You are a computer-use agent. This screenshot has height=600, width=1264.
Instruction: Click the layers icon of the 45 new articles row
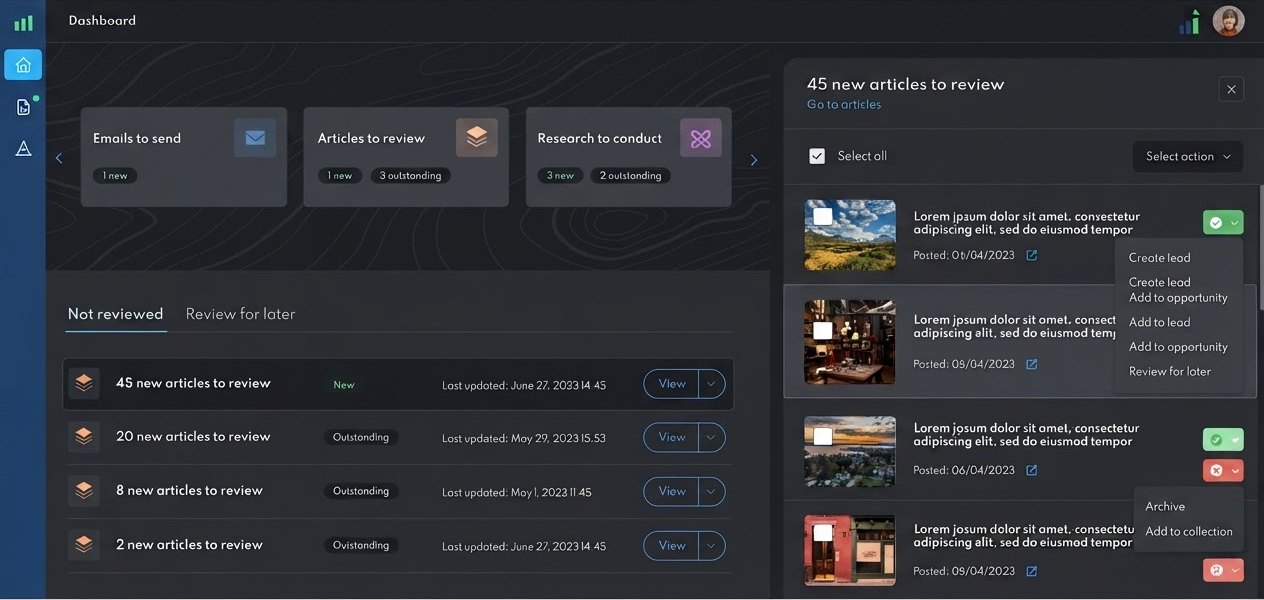tap(84, 383)
